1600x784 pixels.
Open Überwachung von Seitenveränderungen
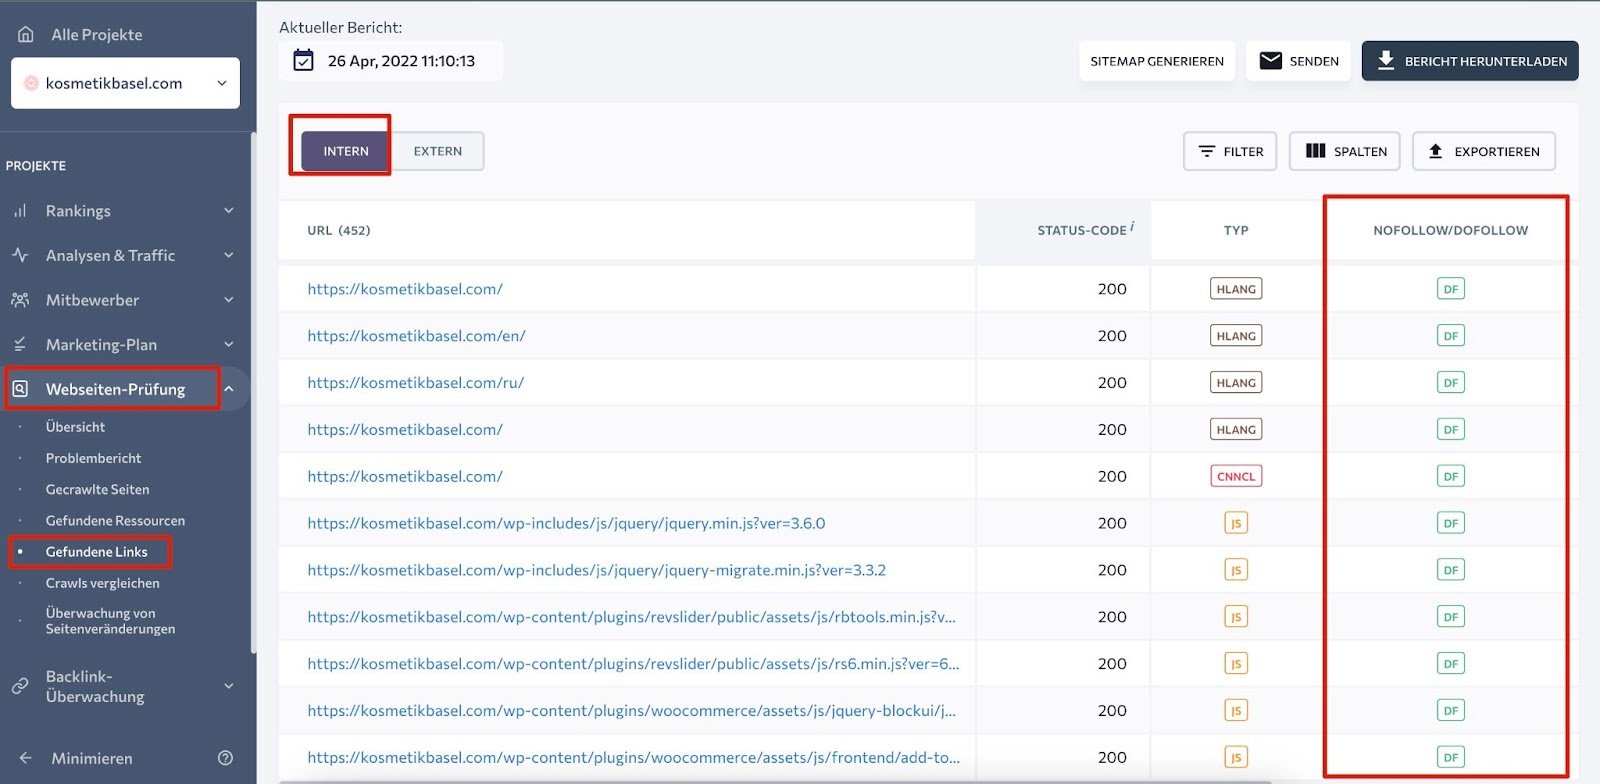click(110, 621)
